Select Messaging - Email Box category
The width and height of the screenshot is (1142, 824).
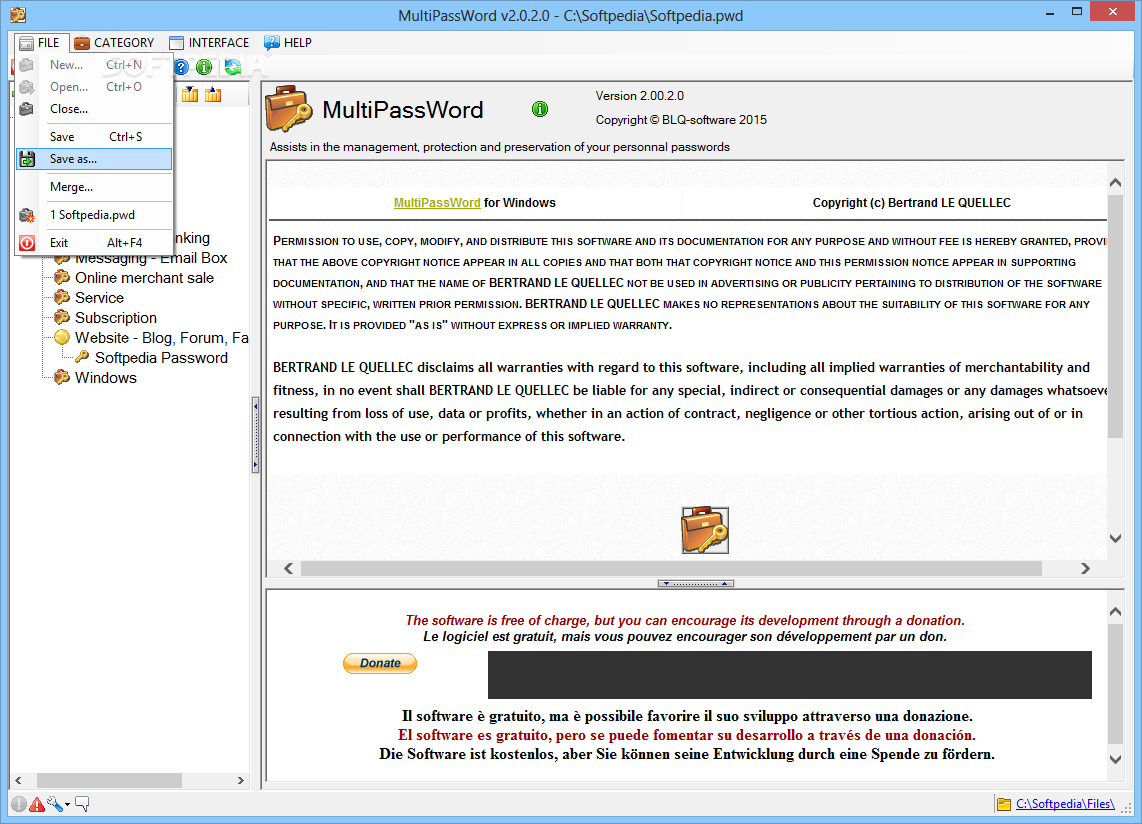(x=151, y=258)
